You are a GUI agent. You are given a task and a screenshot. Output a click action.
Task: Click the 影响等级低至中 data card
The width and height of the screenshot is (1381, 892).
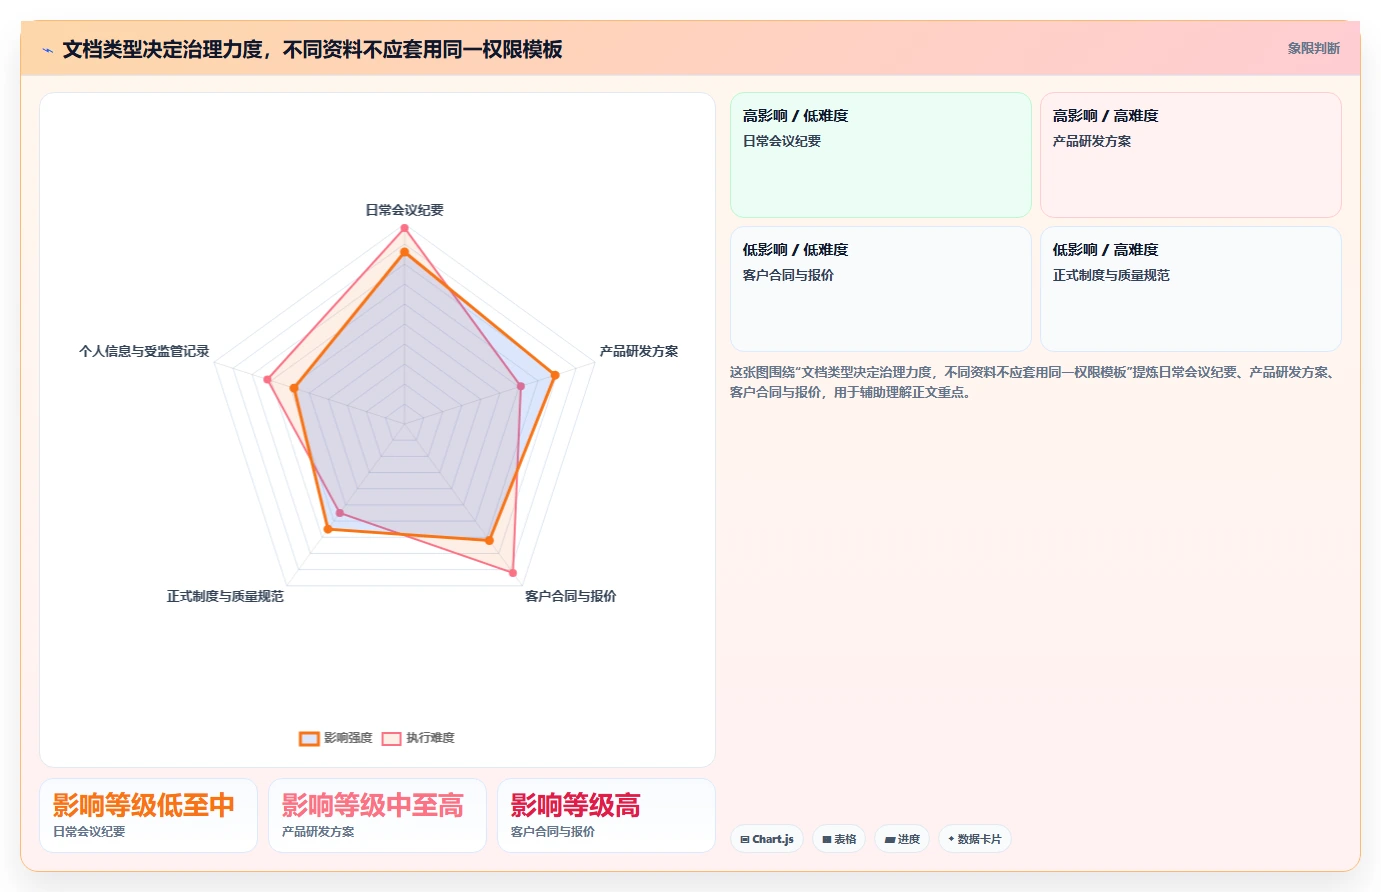pyautogui.click(x=148, y=816)
